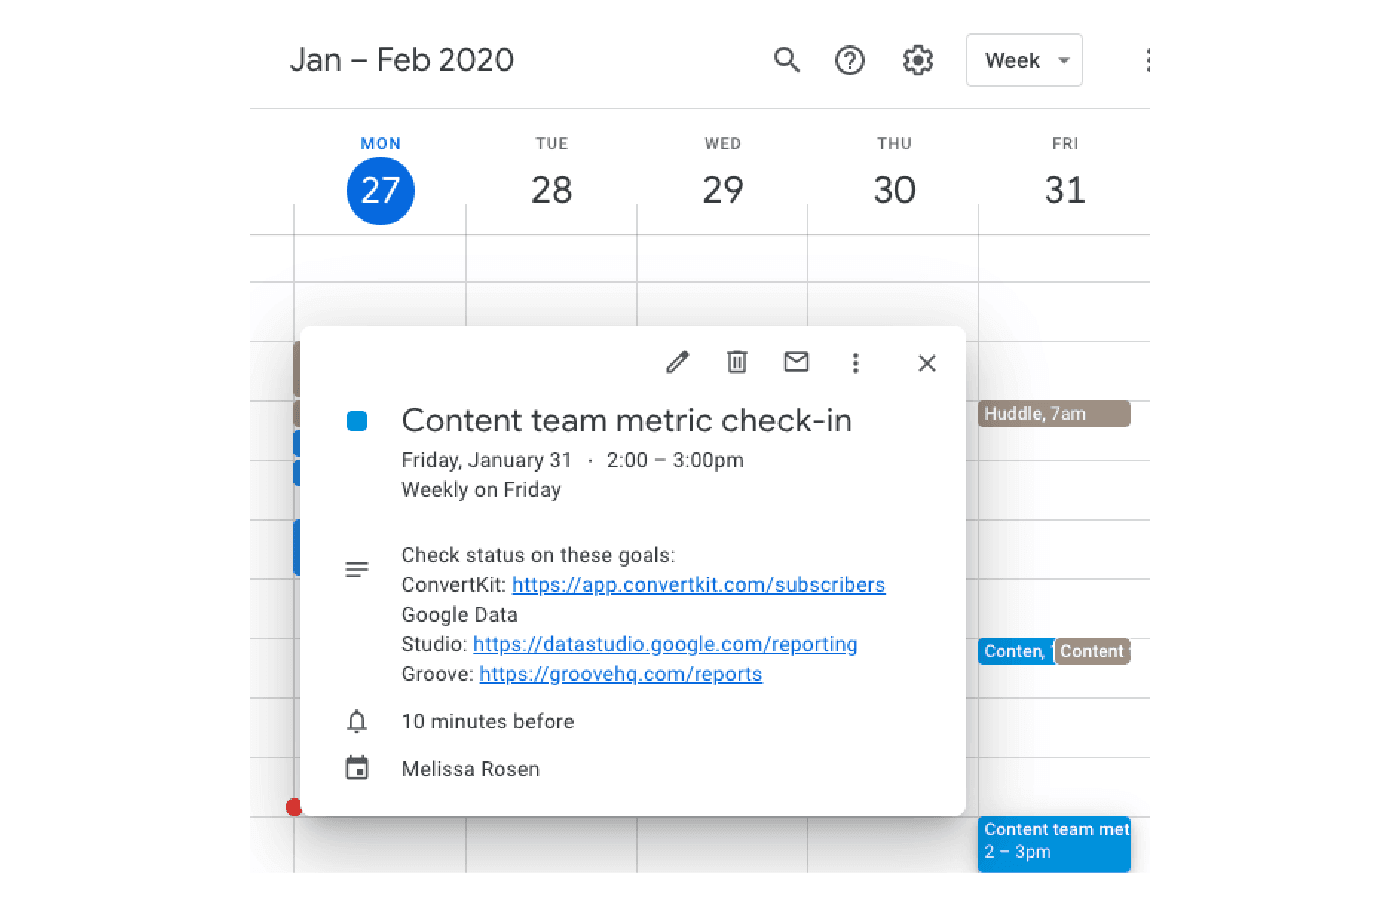Viewport: 1400px width, 899px height.
Task: Delete the event with the trash icon
Action: 737,362
